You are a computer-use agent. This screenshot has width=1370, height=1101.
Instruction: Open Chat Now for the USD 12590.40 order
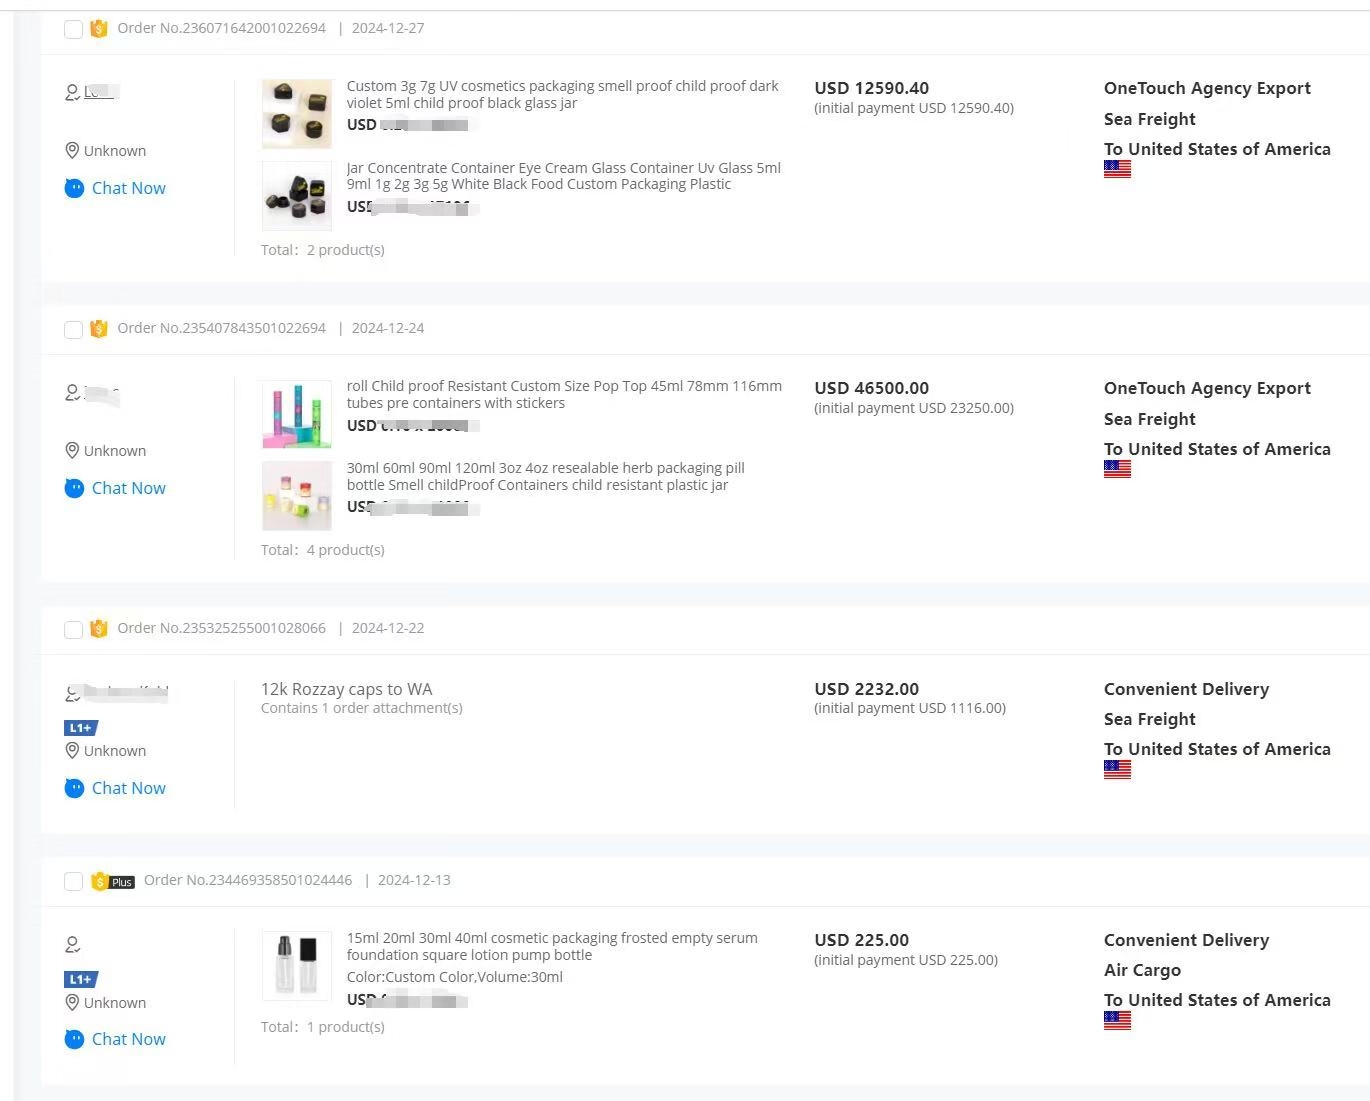(x=128, y=188)
